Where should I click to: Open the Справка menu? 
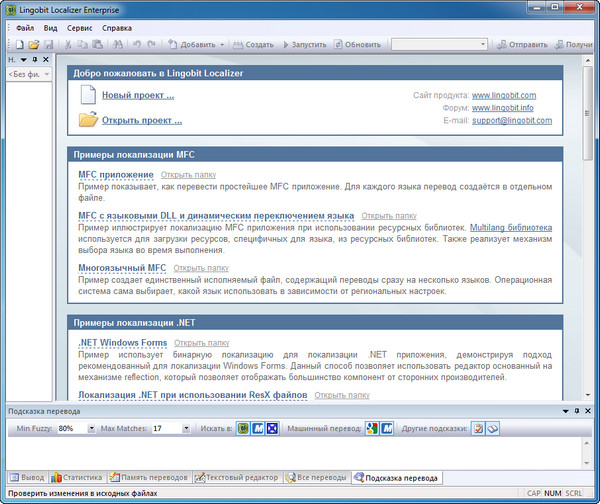117,28
